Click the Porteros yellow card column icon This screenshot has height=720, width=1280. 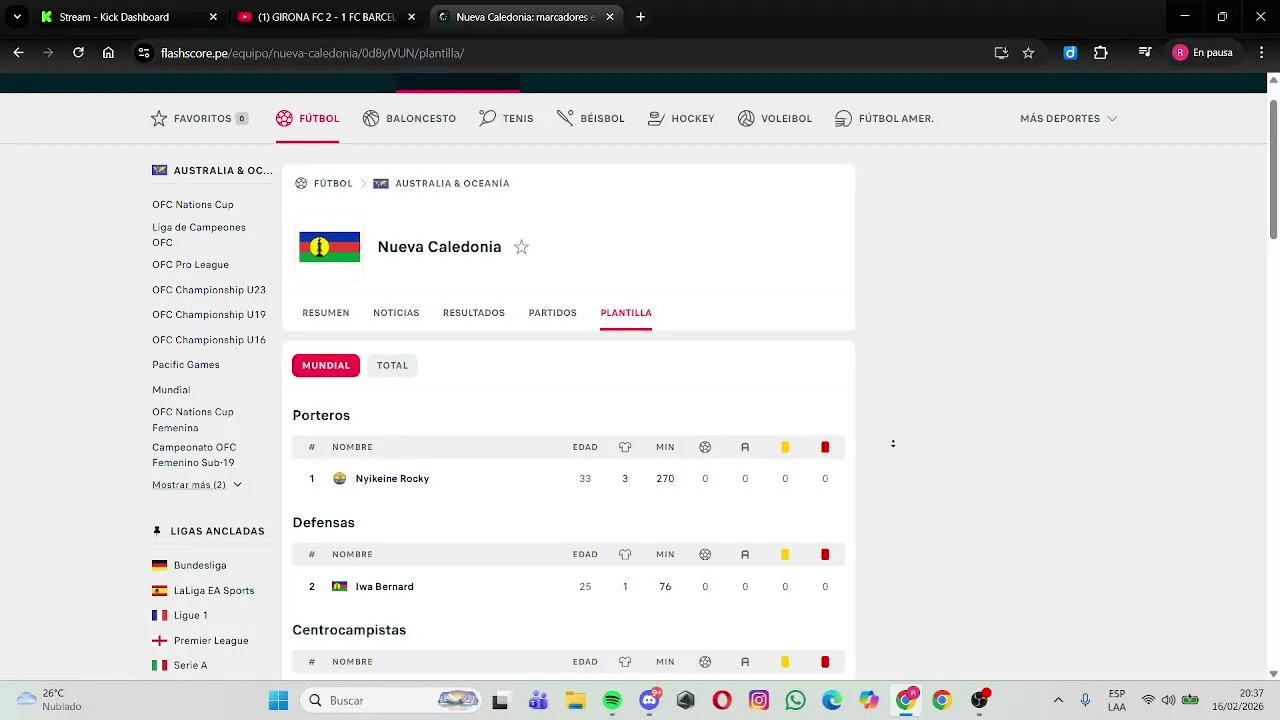[x=785, y=447]
